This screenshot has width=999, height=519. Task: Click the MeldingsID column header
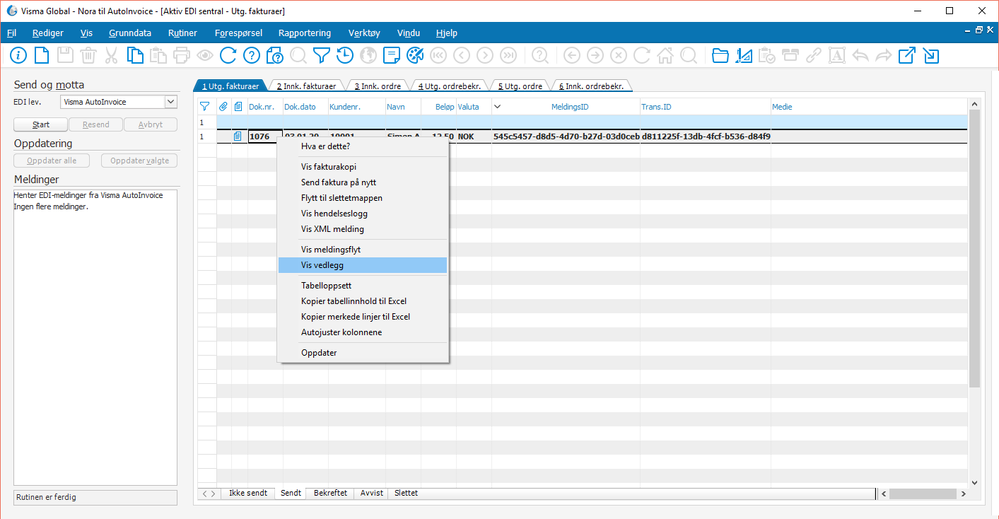[x=570, y=107]
